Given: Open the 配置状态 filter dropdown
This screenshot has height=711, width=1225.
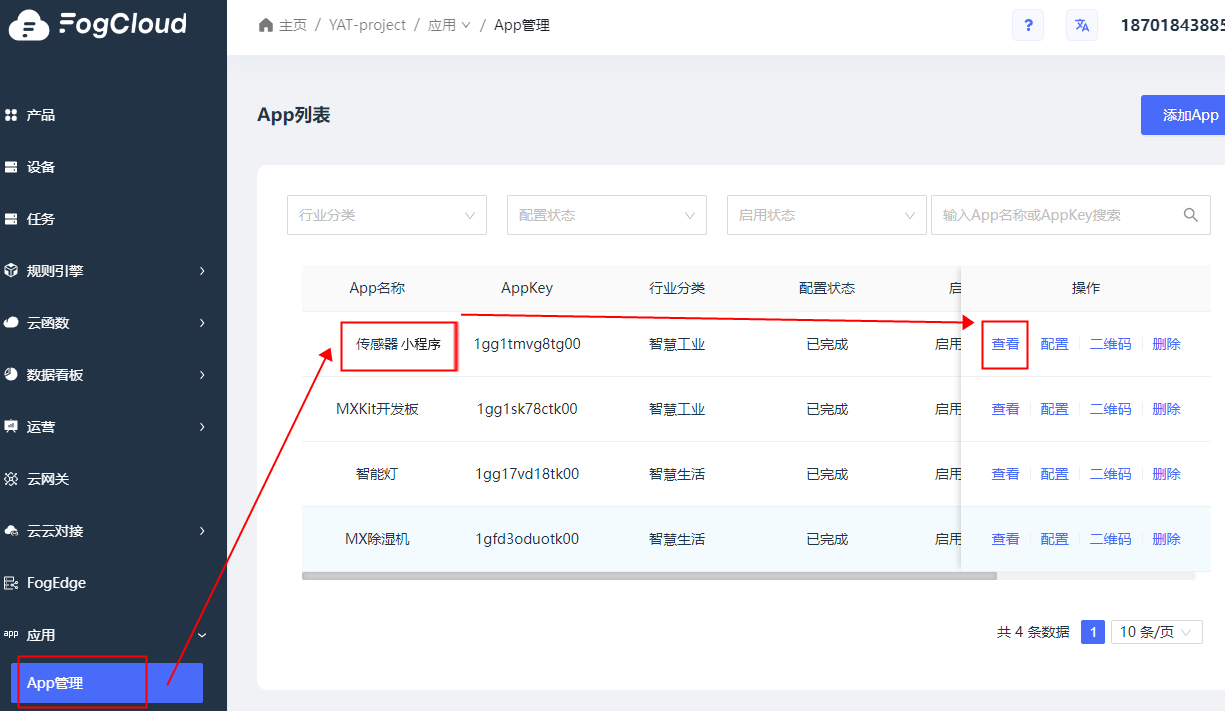Looking at the screenshot, I should pyautogui.click(x=607, y=215).
